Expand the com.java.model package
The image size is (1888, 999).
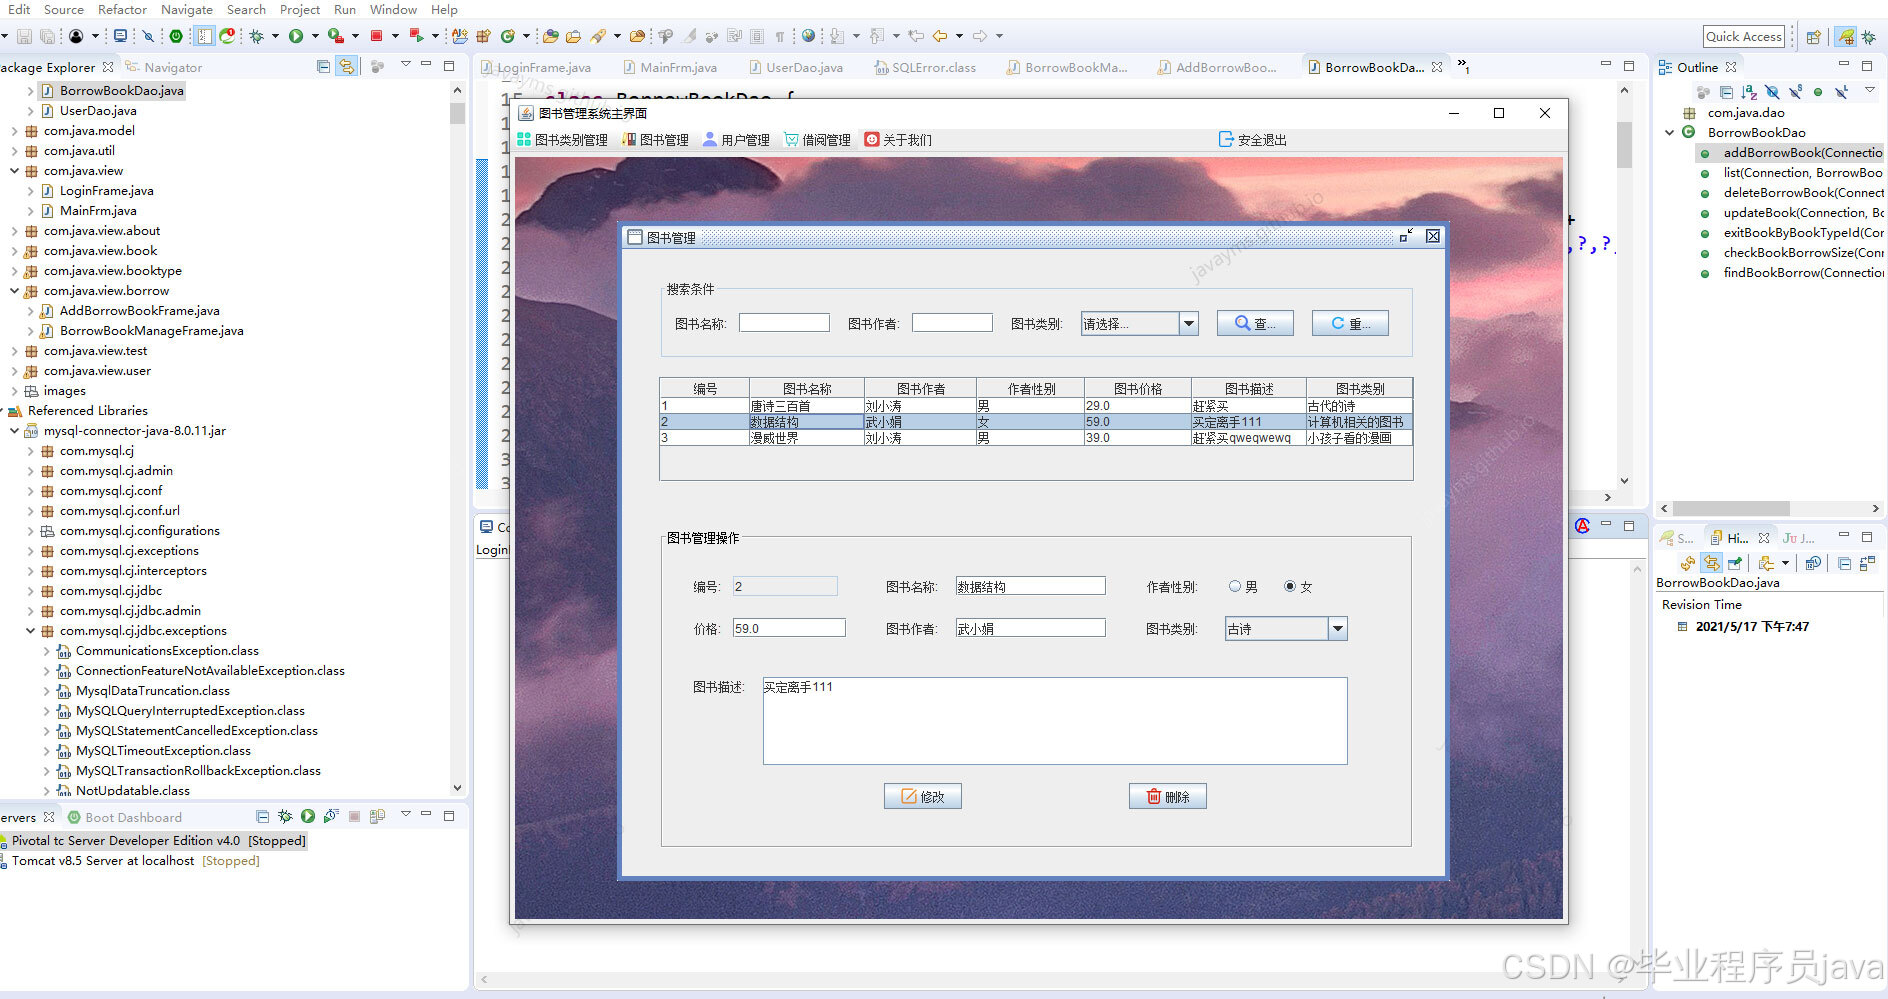(x=15, y=131)
